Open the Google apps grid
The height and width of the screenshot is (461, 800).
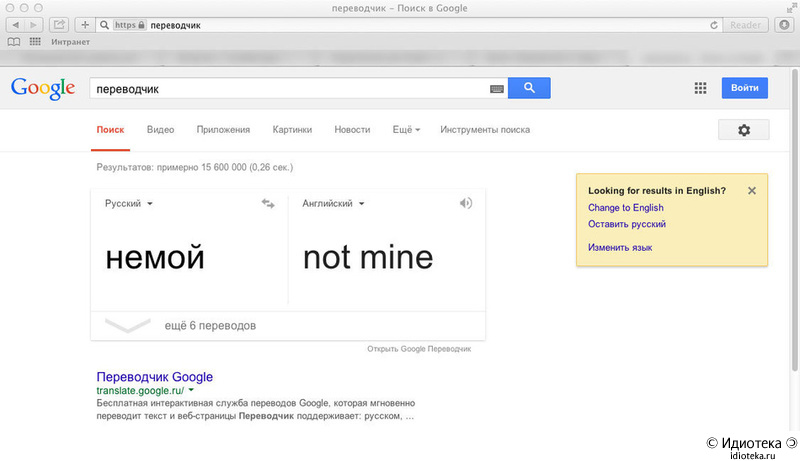pyautogui.click(x=700, y=89)
